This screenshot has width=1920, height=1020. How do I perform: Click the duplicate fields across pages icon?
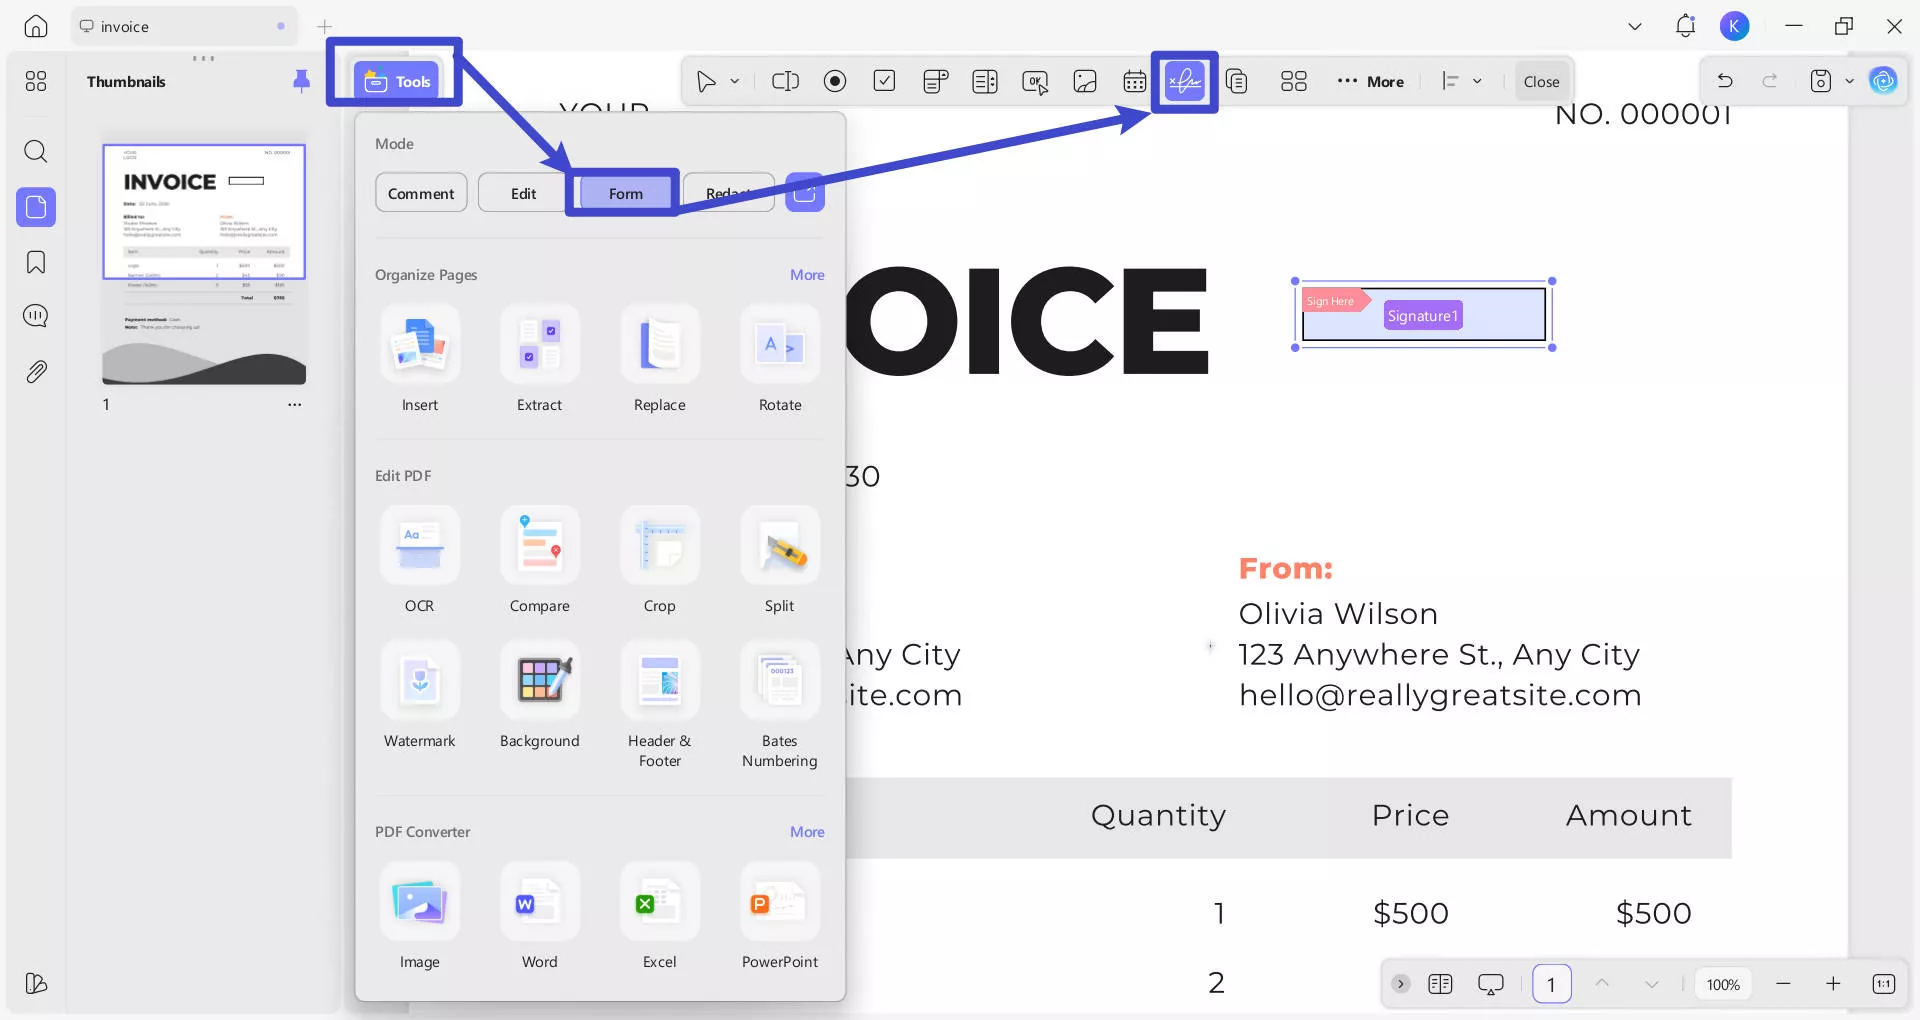[1237, 81]
